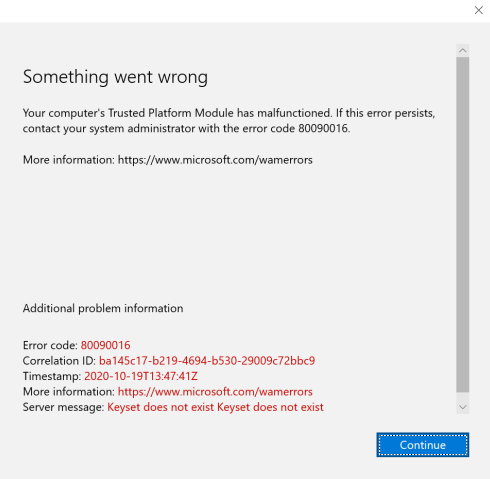
Task: Click the Trusted Platform Module malfunction message
Action: pyautogui.click(x=229, y=121)
